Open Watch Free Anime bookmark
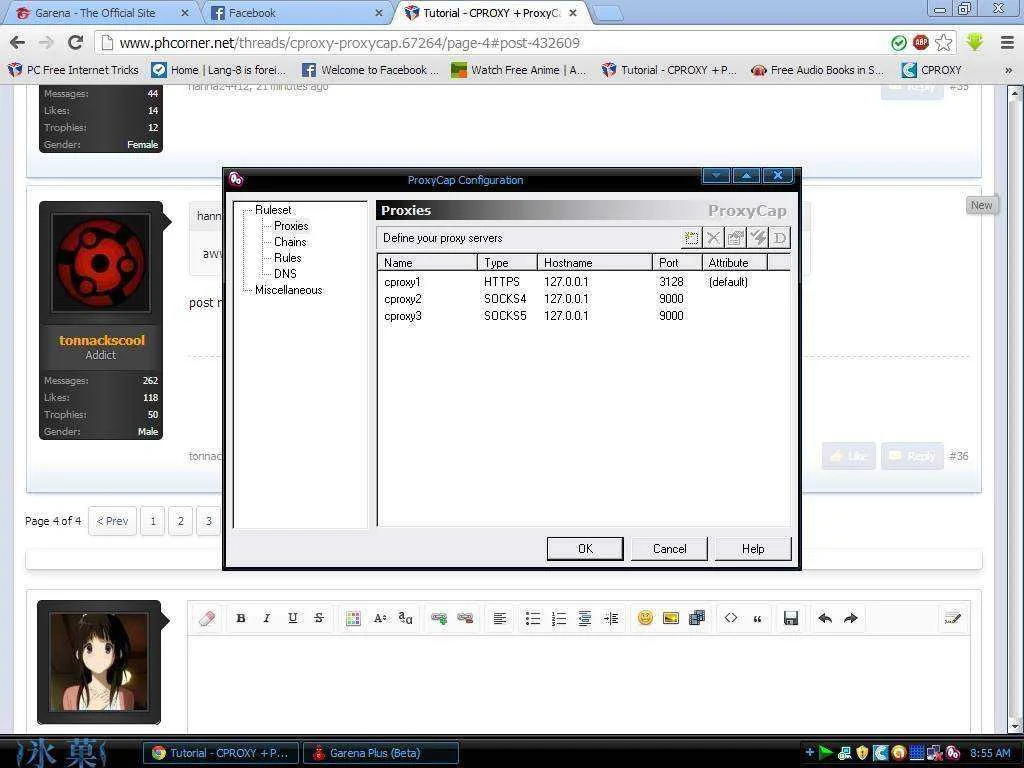 (519, 70)
